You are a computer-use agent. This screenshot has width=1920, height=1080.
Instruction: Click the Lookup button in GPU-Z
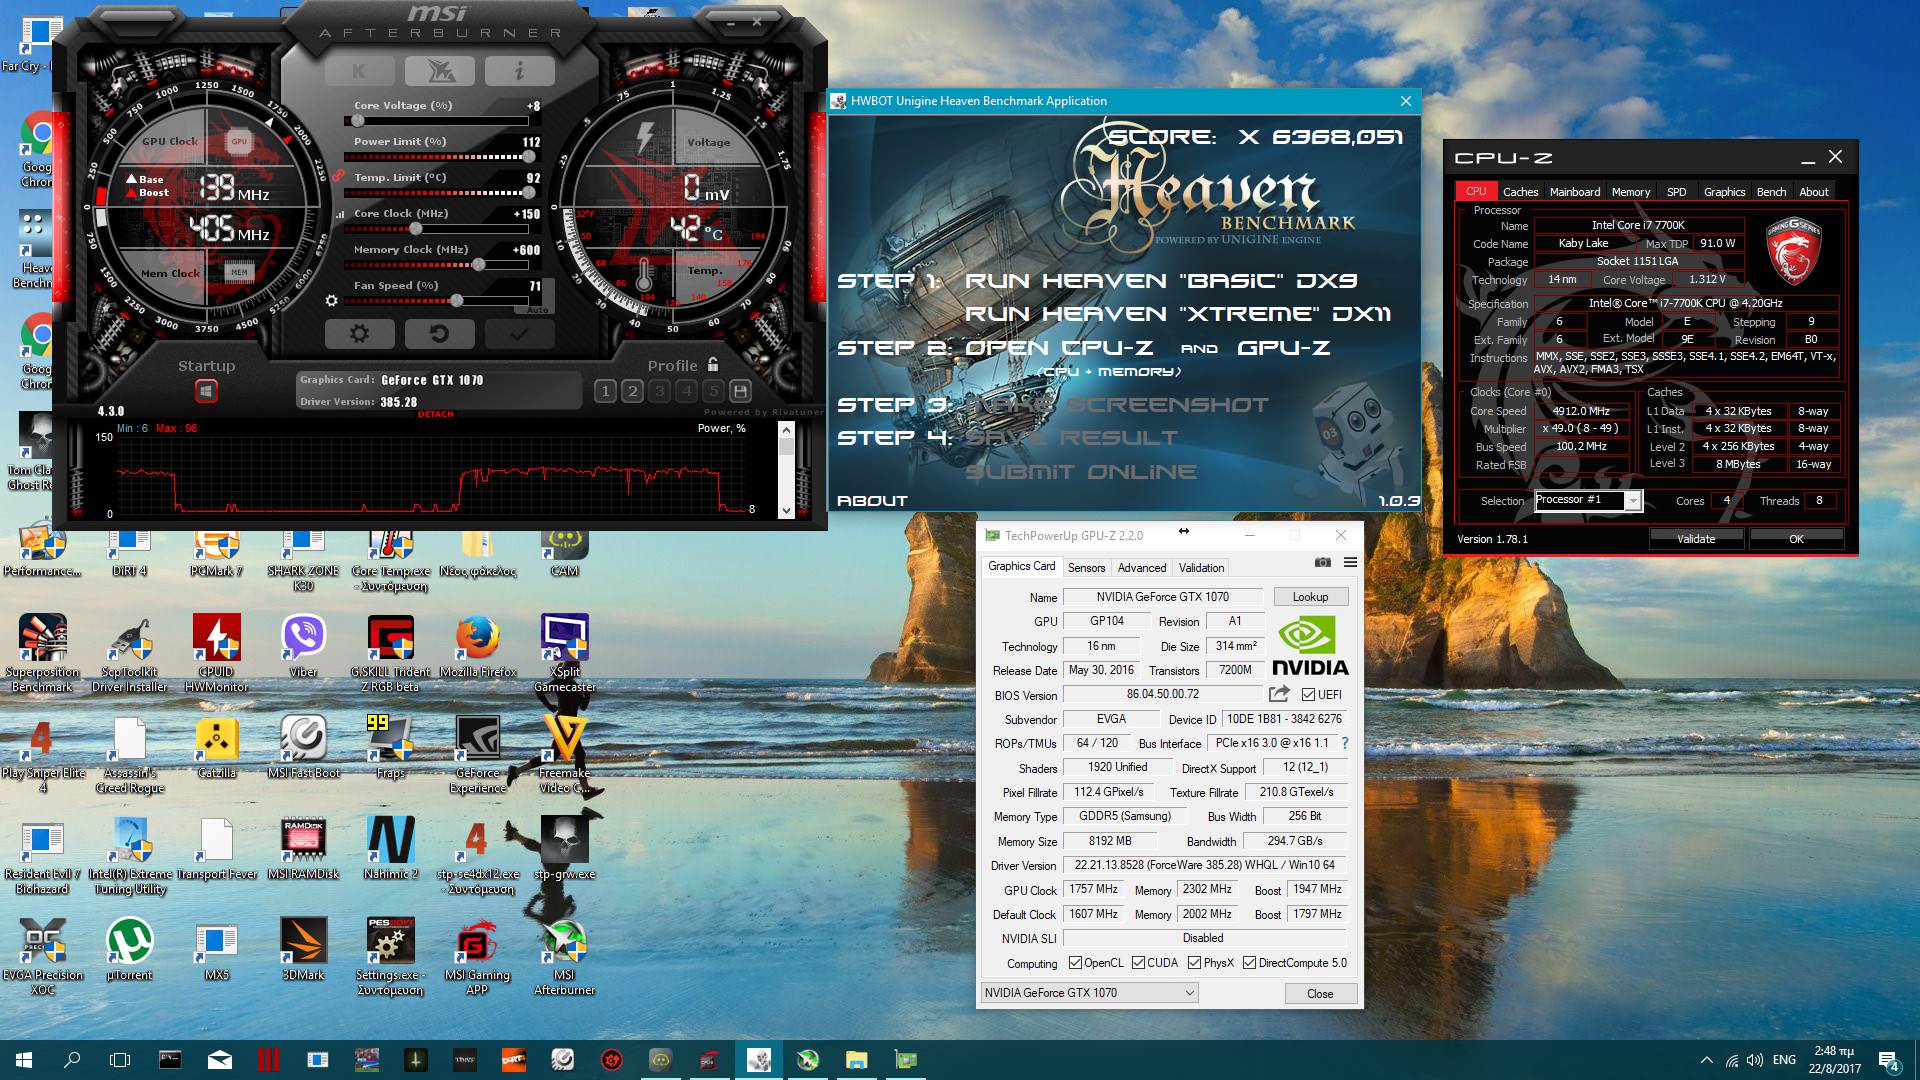1310,597
